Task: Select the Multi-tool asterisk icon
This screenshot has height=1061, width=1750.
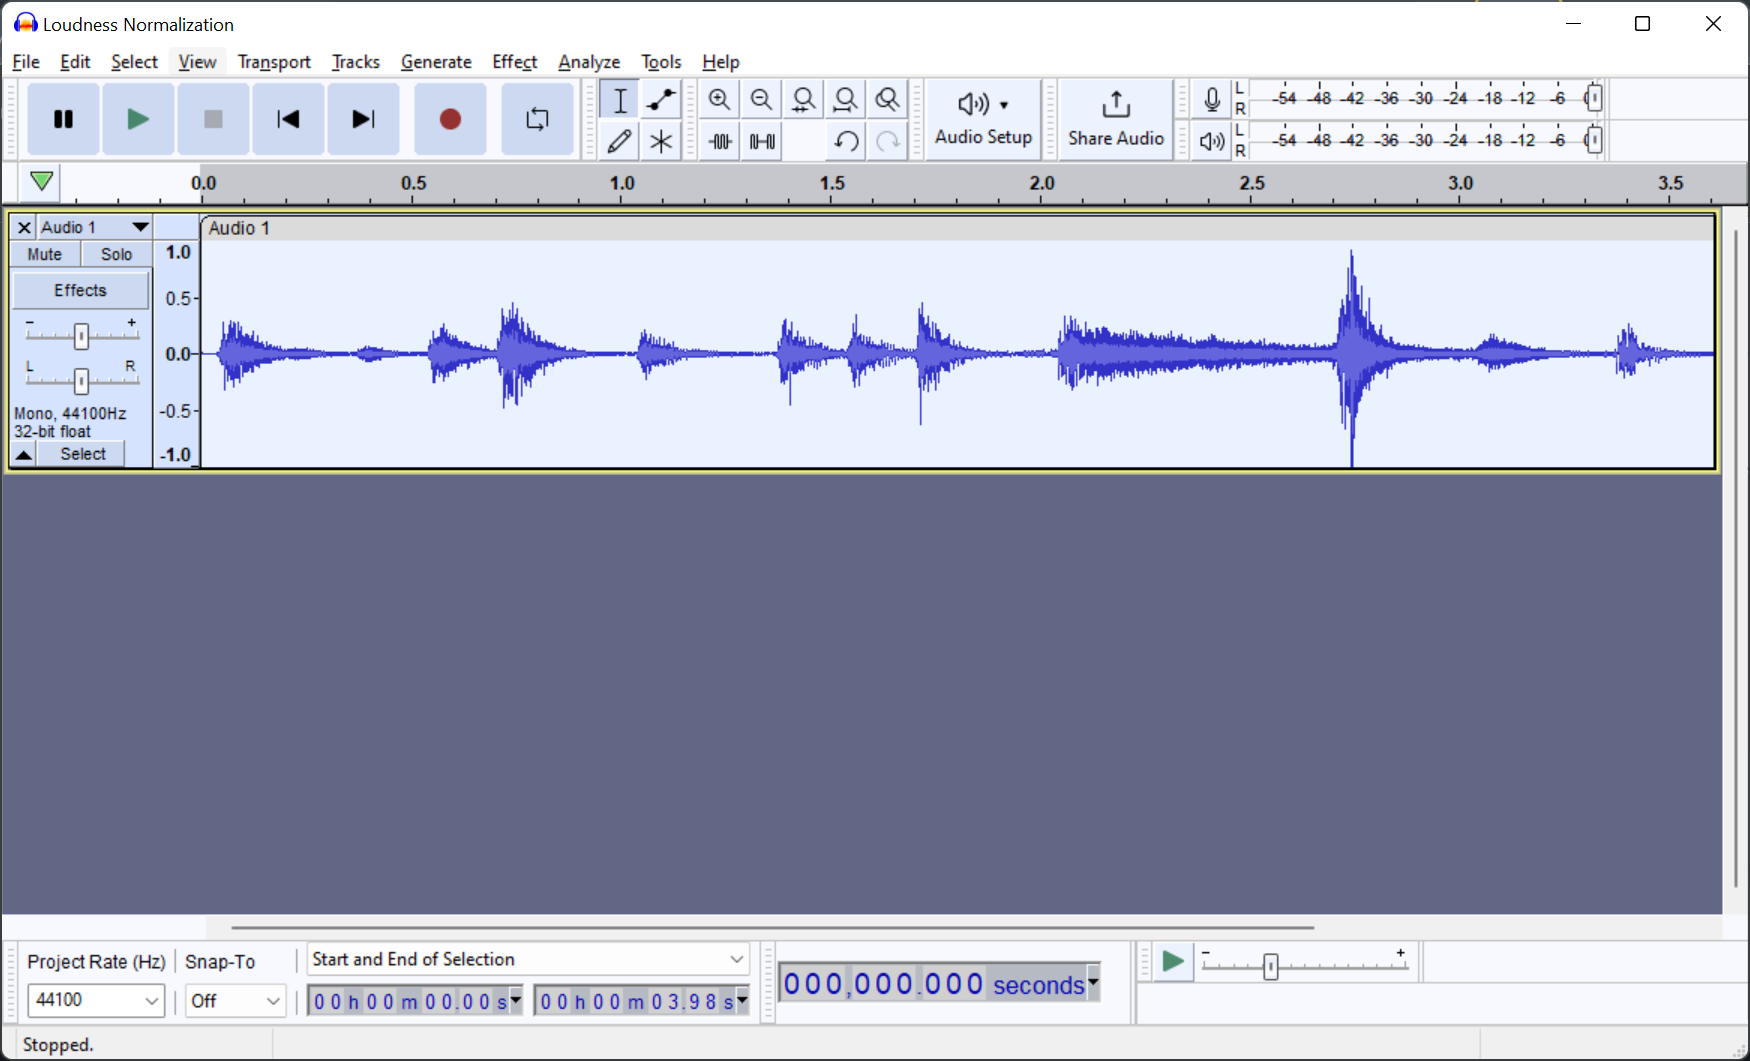Action: (661, 141)
